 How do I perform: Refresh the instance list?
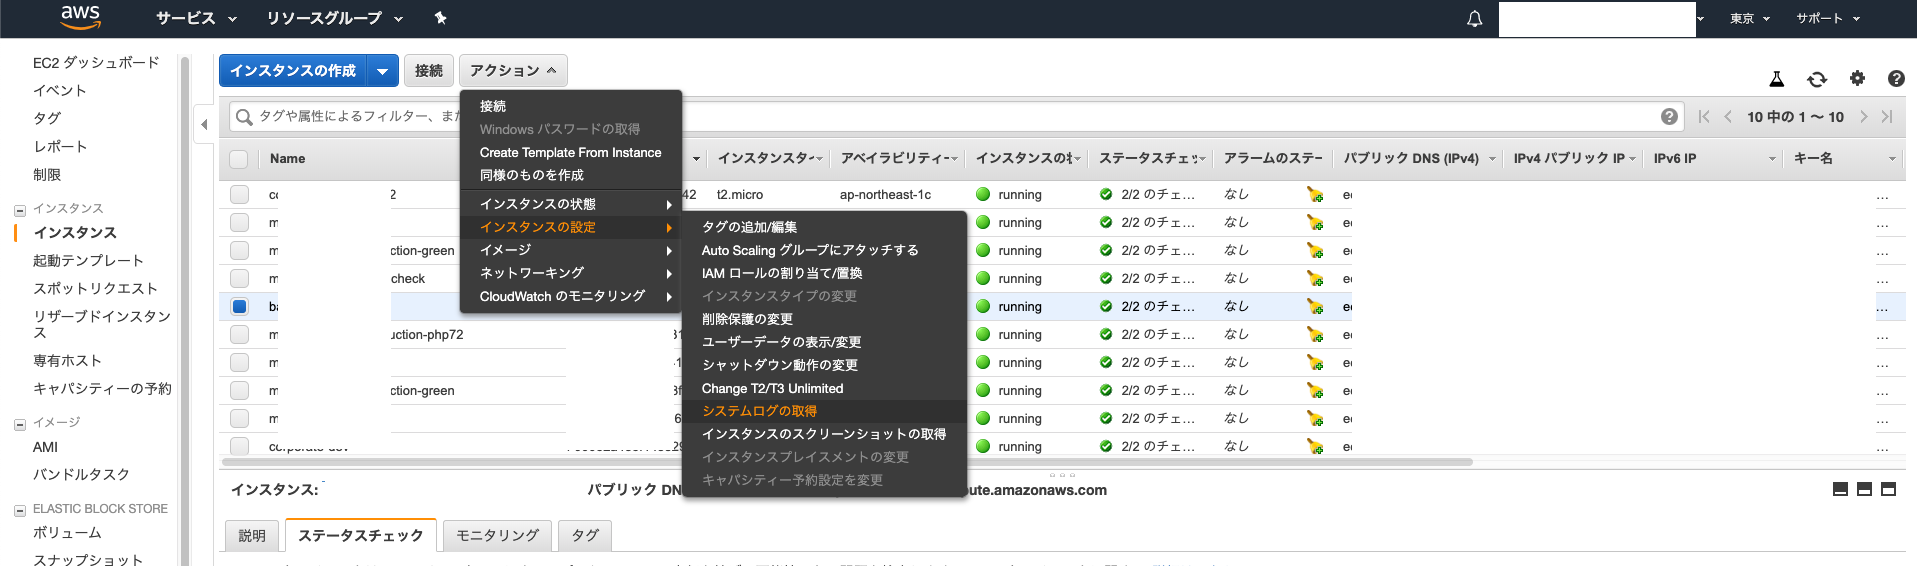pos(1817,79)
